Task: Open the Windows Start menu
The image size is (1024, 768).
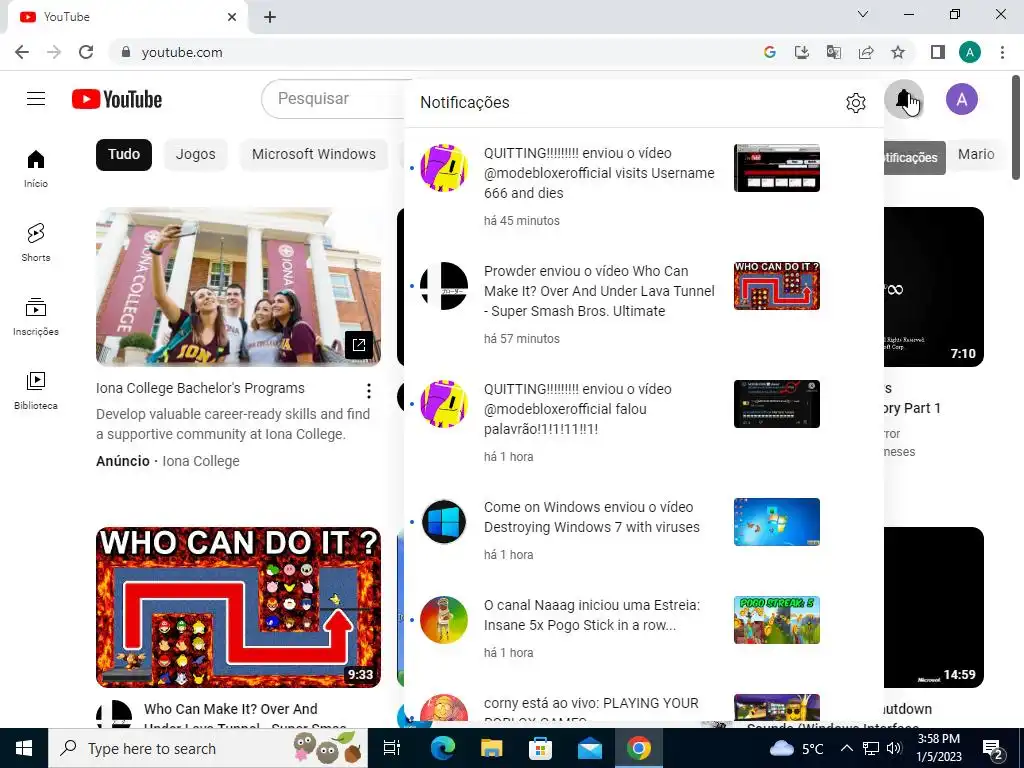Action: 24,748
